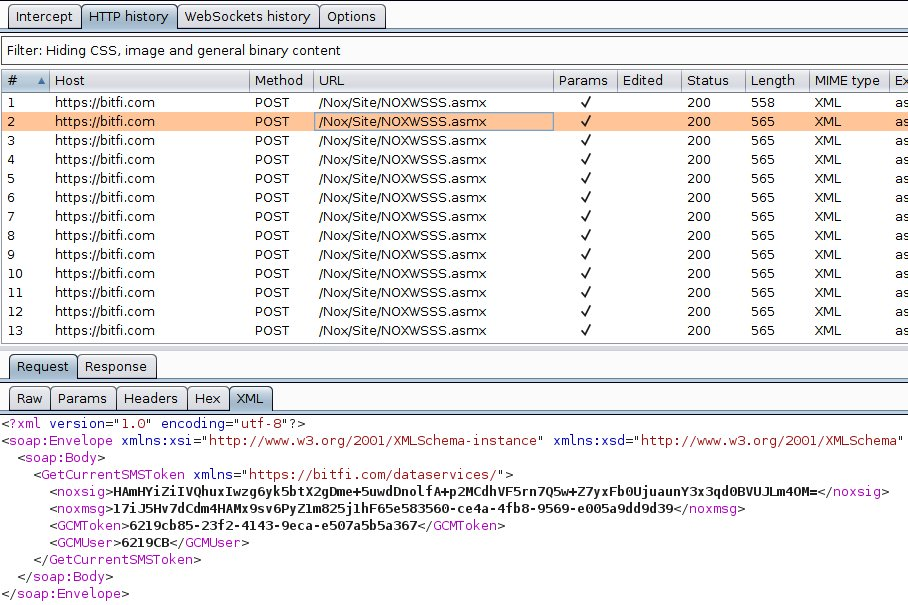Image resolution: width=908 pixels, height=605 pixels.
Task: Go to the Options tab
Action: (352, 17)
